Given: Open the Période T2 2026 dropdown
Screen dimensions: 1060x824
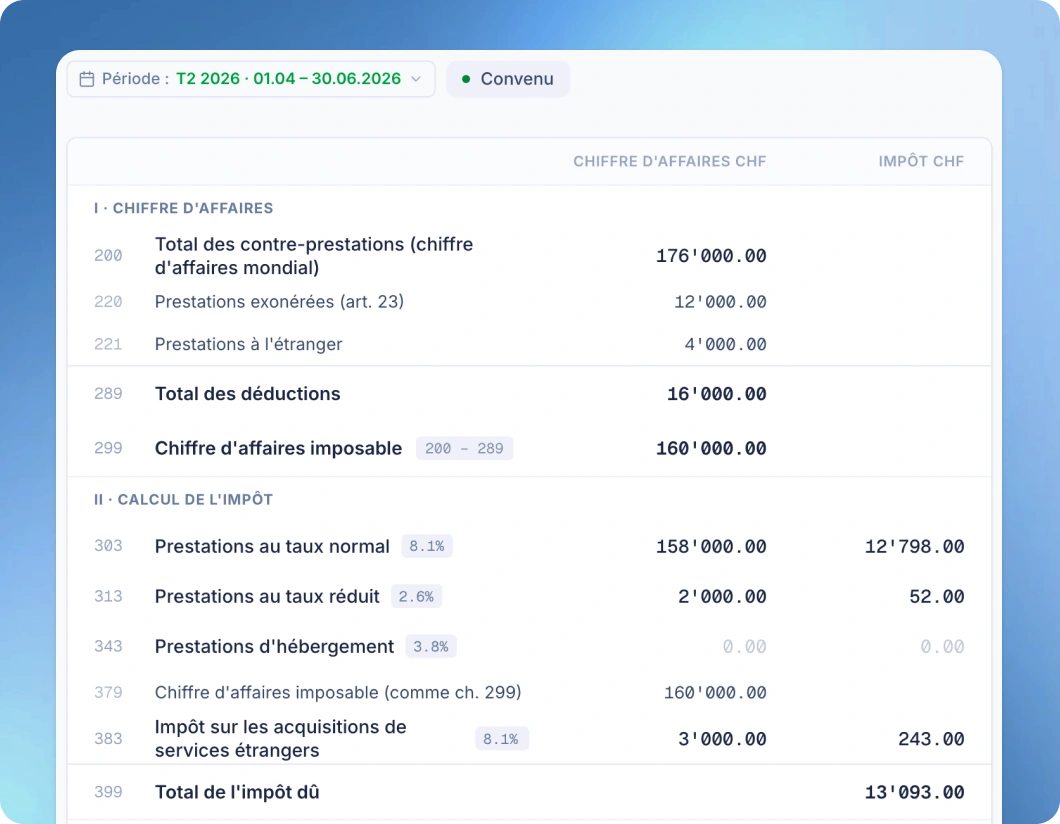Looking at the screenshot, I should 251,79.
